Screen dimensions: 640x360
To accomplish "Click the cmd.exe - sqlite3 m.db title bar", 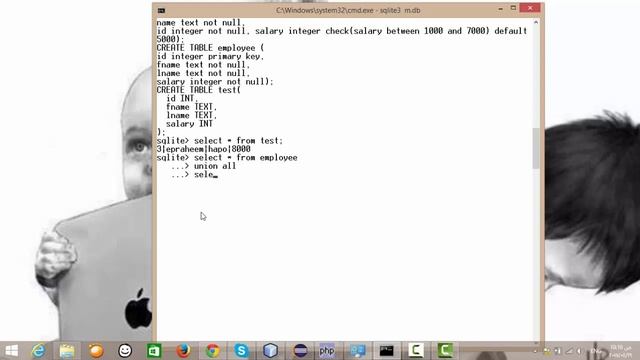I will click(348, 10).
